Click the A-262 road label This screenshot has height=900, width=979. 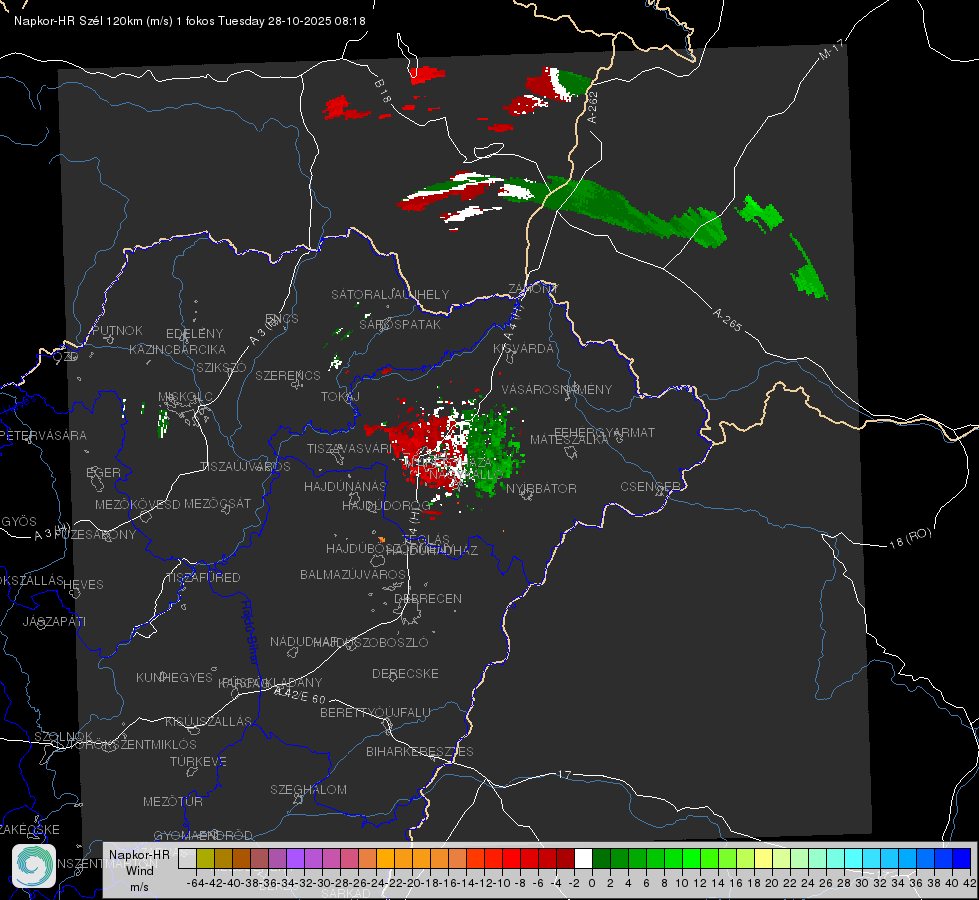point(593,107)
